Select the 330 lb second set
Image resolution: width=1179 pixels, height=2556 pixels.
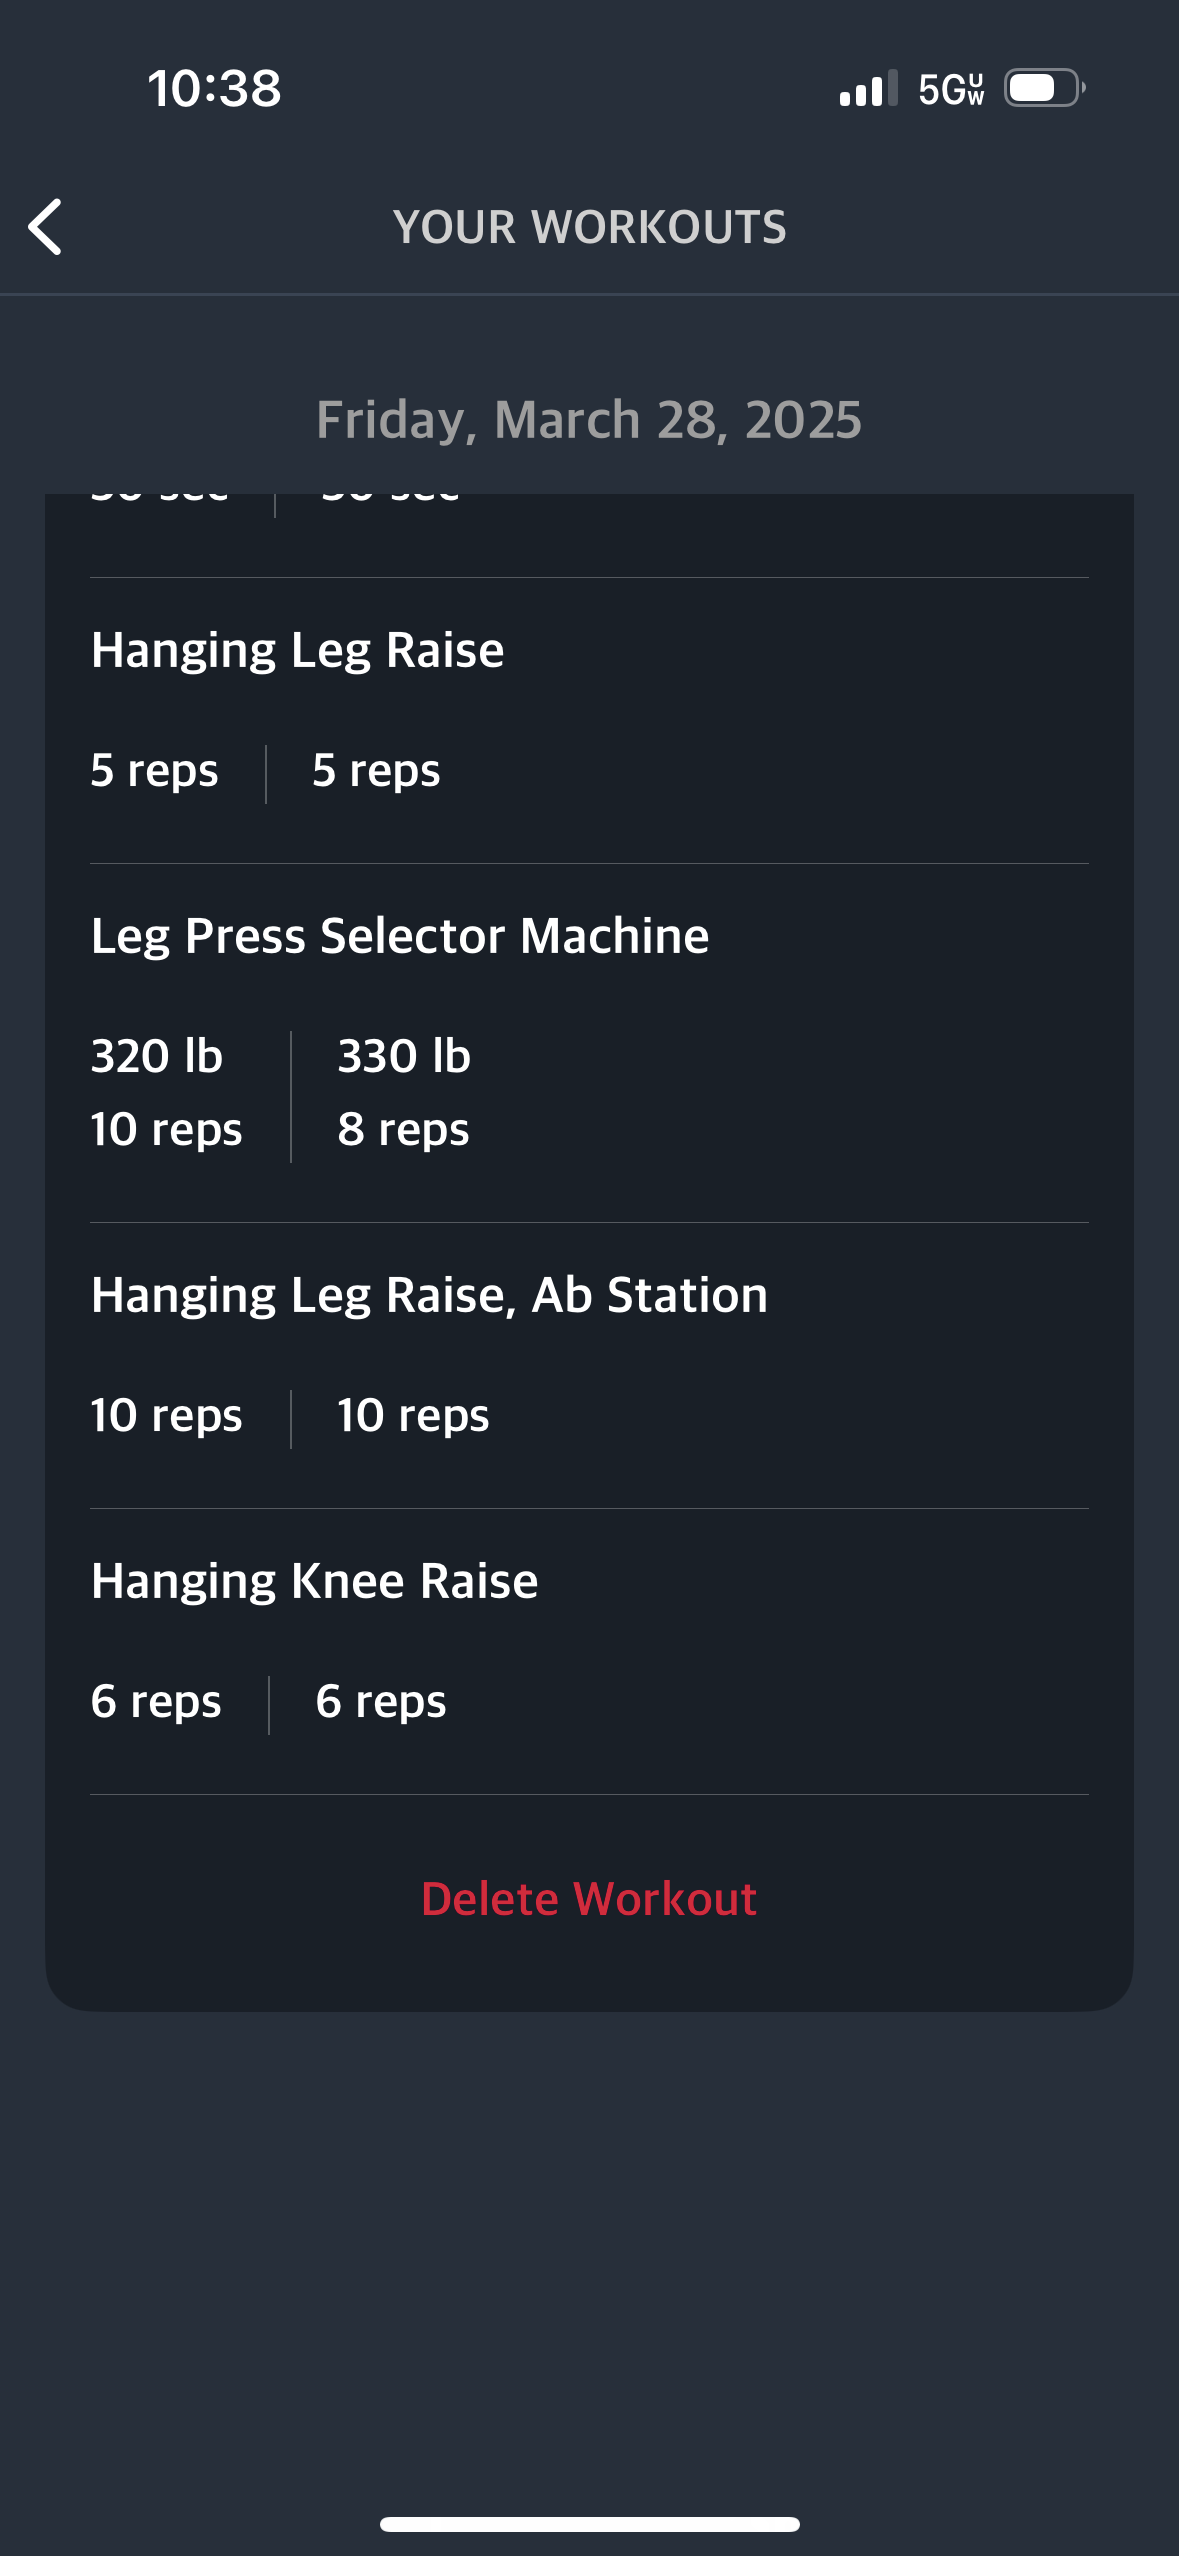click(404, 1056)
